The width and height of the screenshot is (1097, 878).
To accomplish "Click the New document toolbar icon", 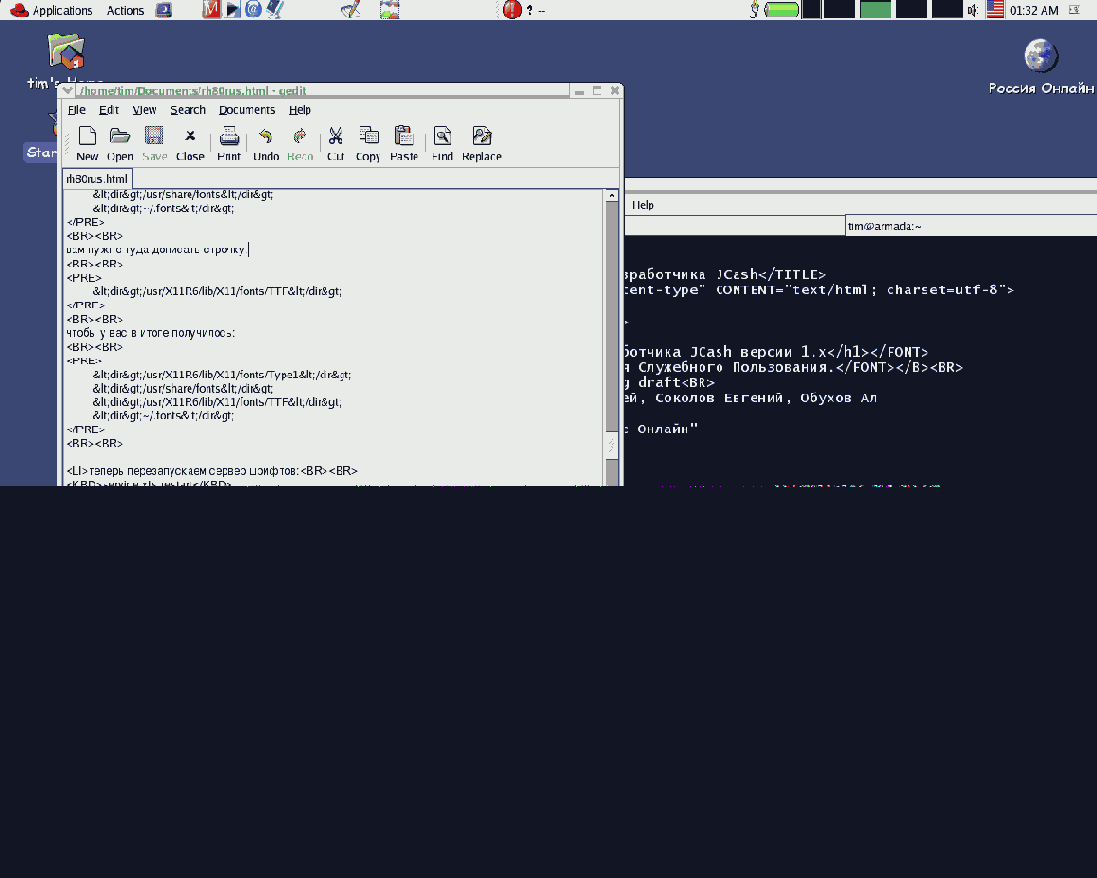I will point(87,142).
